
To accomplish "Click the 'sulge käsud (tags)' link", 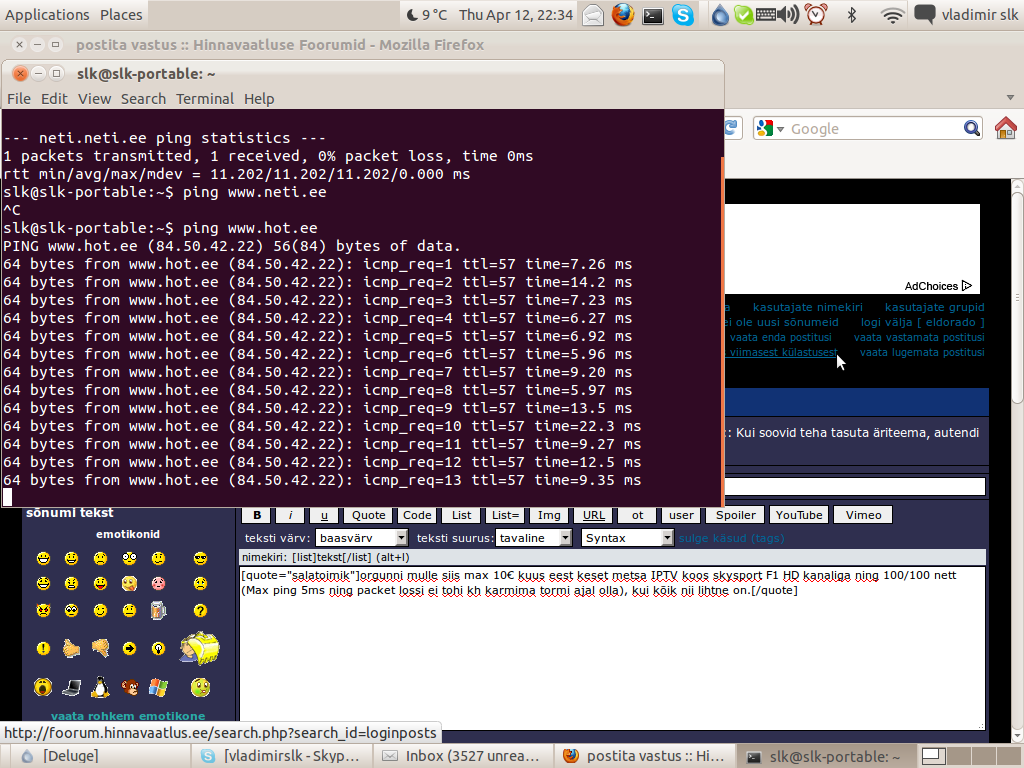I will point(731,538).
